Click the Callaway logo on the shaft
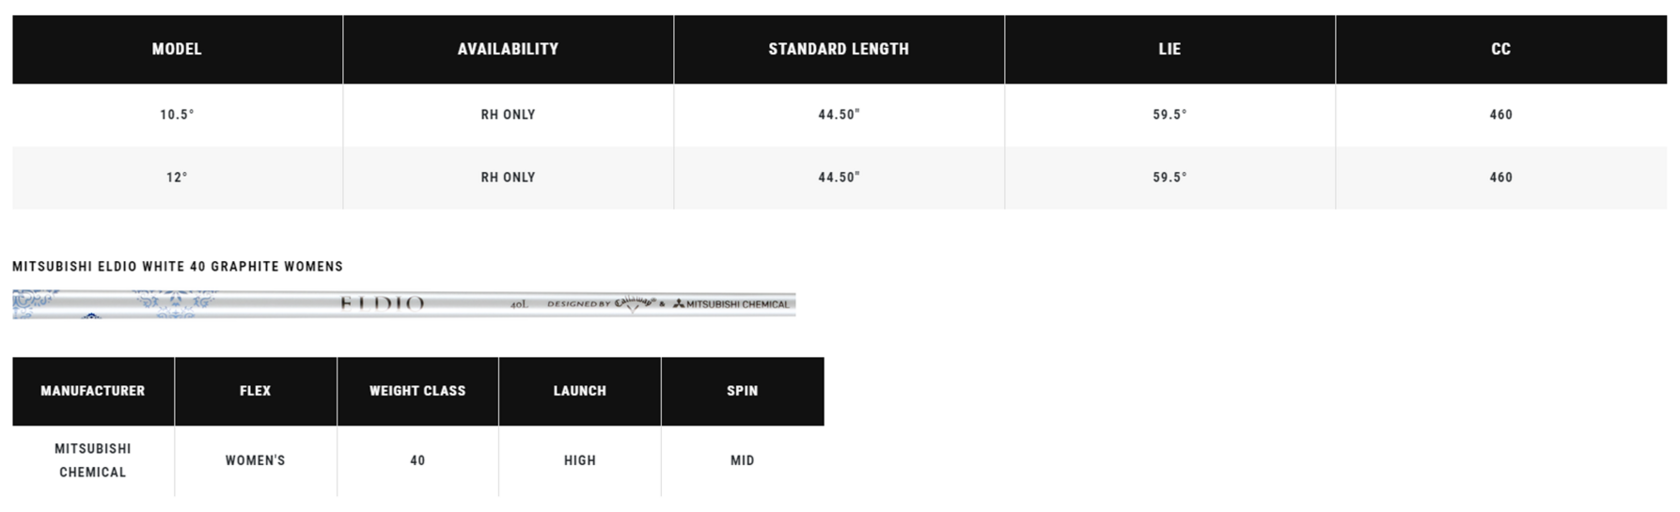Image resolution: width=1680 pixels, height=512 pixels. tap(634, 303)
